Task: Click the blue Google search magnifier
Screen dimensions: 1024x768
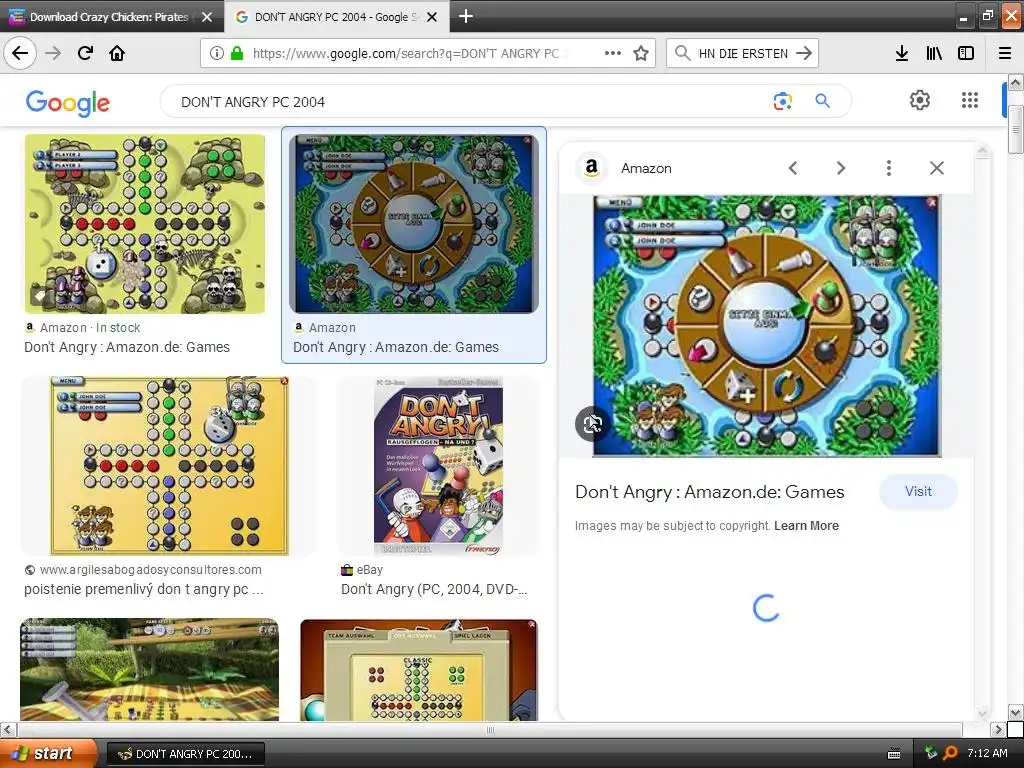Action: point(822,101)
